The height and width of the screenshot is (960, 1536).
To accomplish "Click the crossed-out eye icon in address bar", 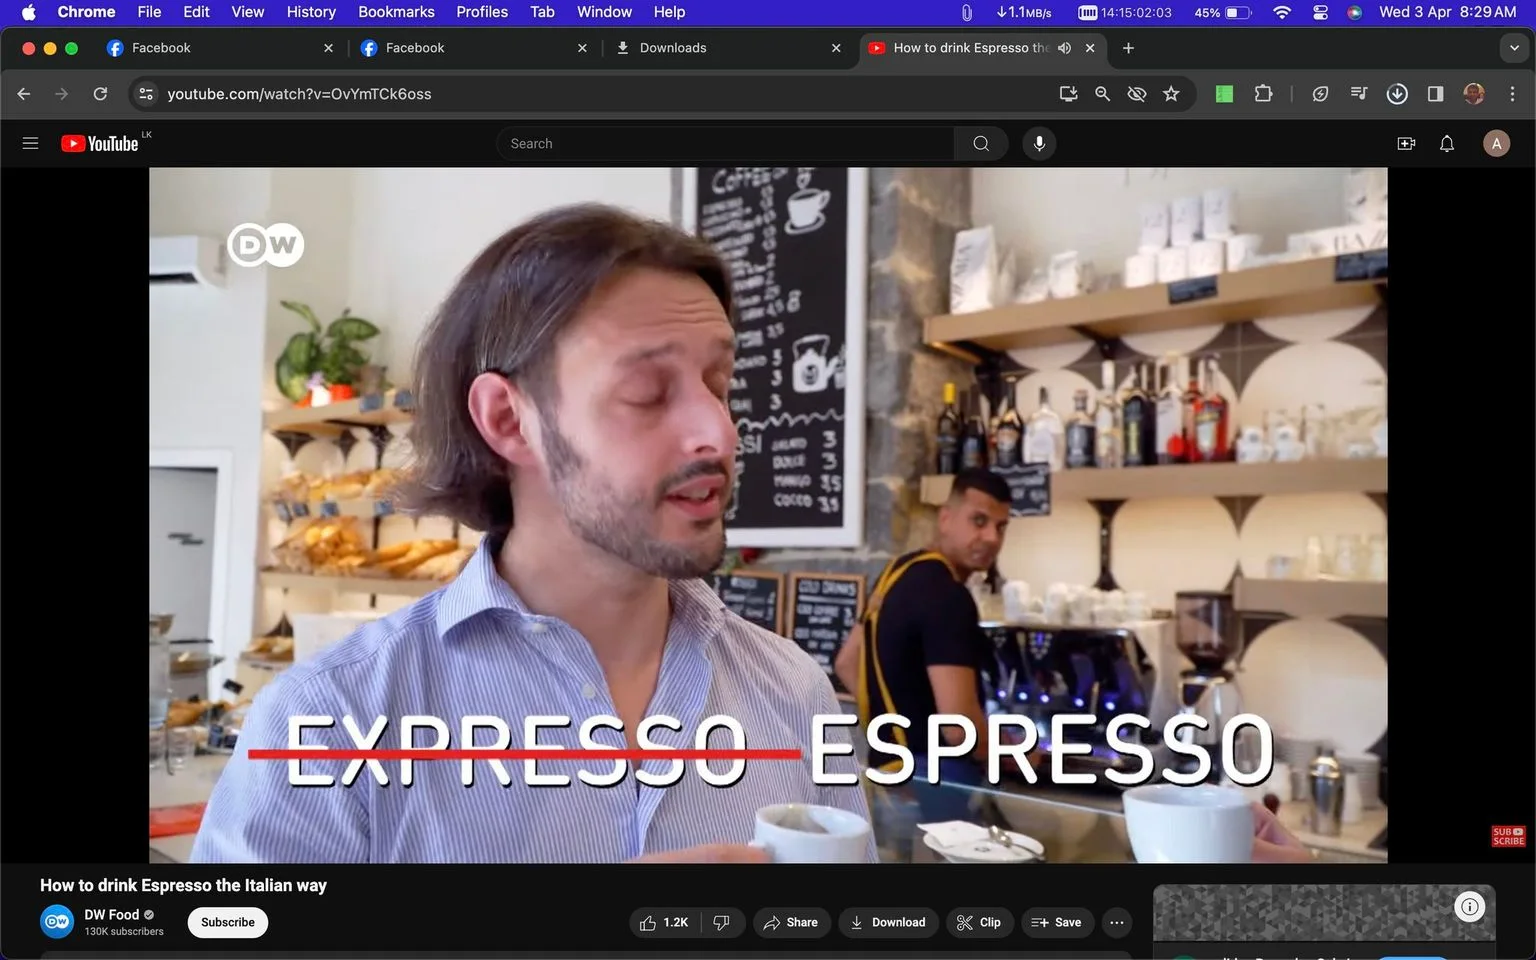I will click(1136, 94).
